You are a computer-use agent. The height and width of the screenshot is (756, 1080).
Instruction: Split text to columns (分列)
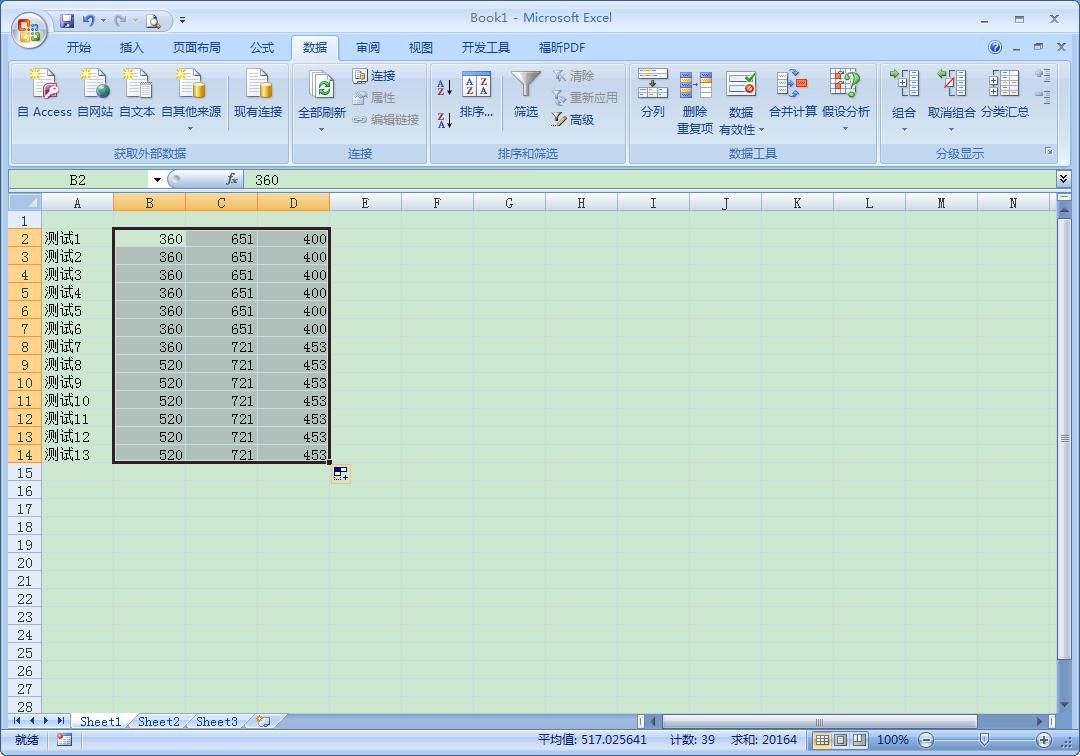(x=652, y=94)
